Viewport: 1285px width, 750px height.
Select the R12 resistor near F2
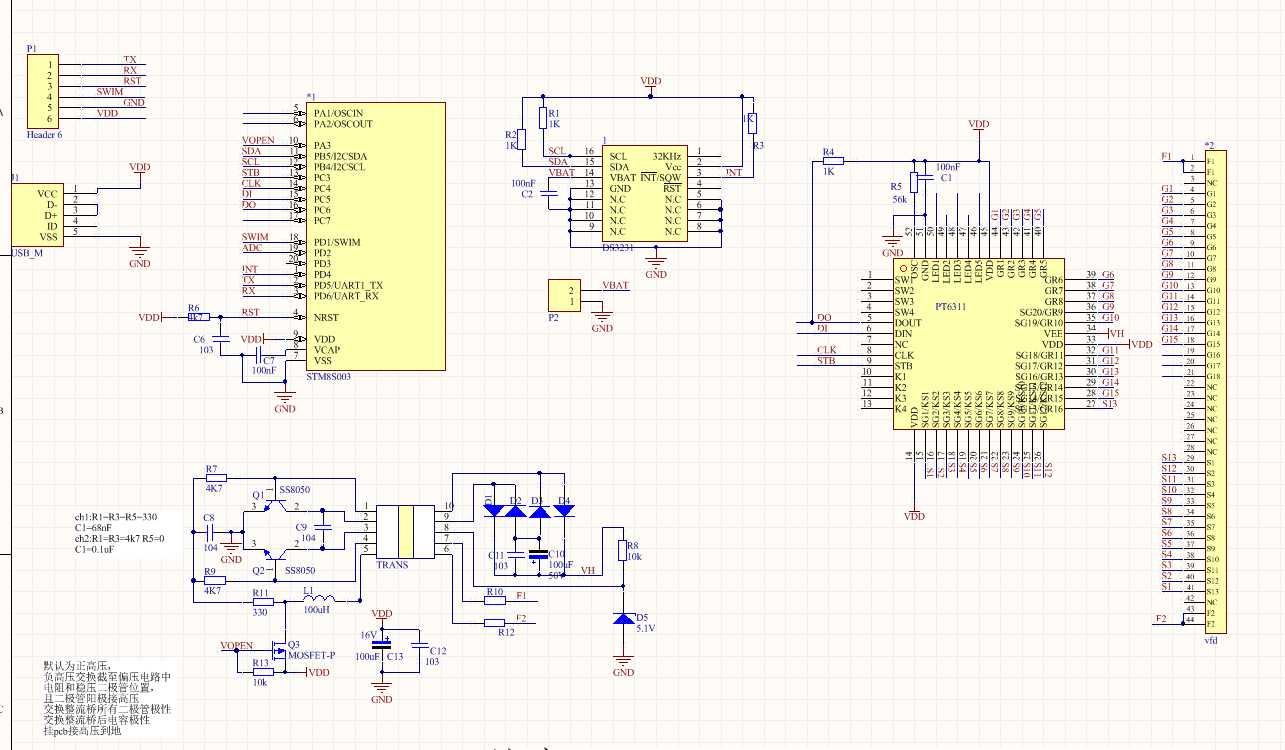tap(495, 623)
